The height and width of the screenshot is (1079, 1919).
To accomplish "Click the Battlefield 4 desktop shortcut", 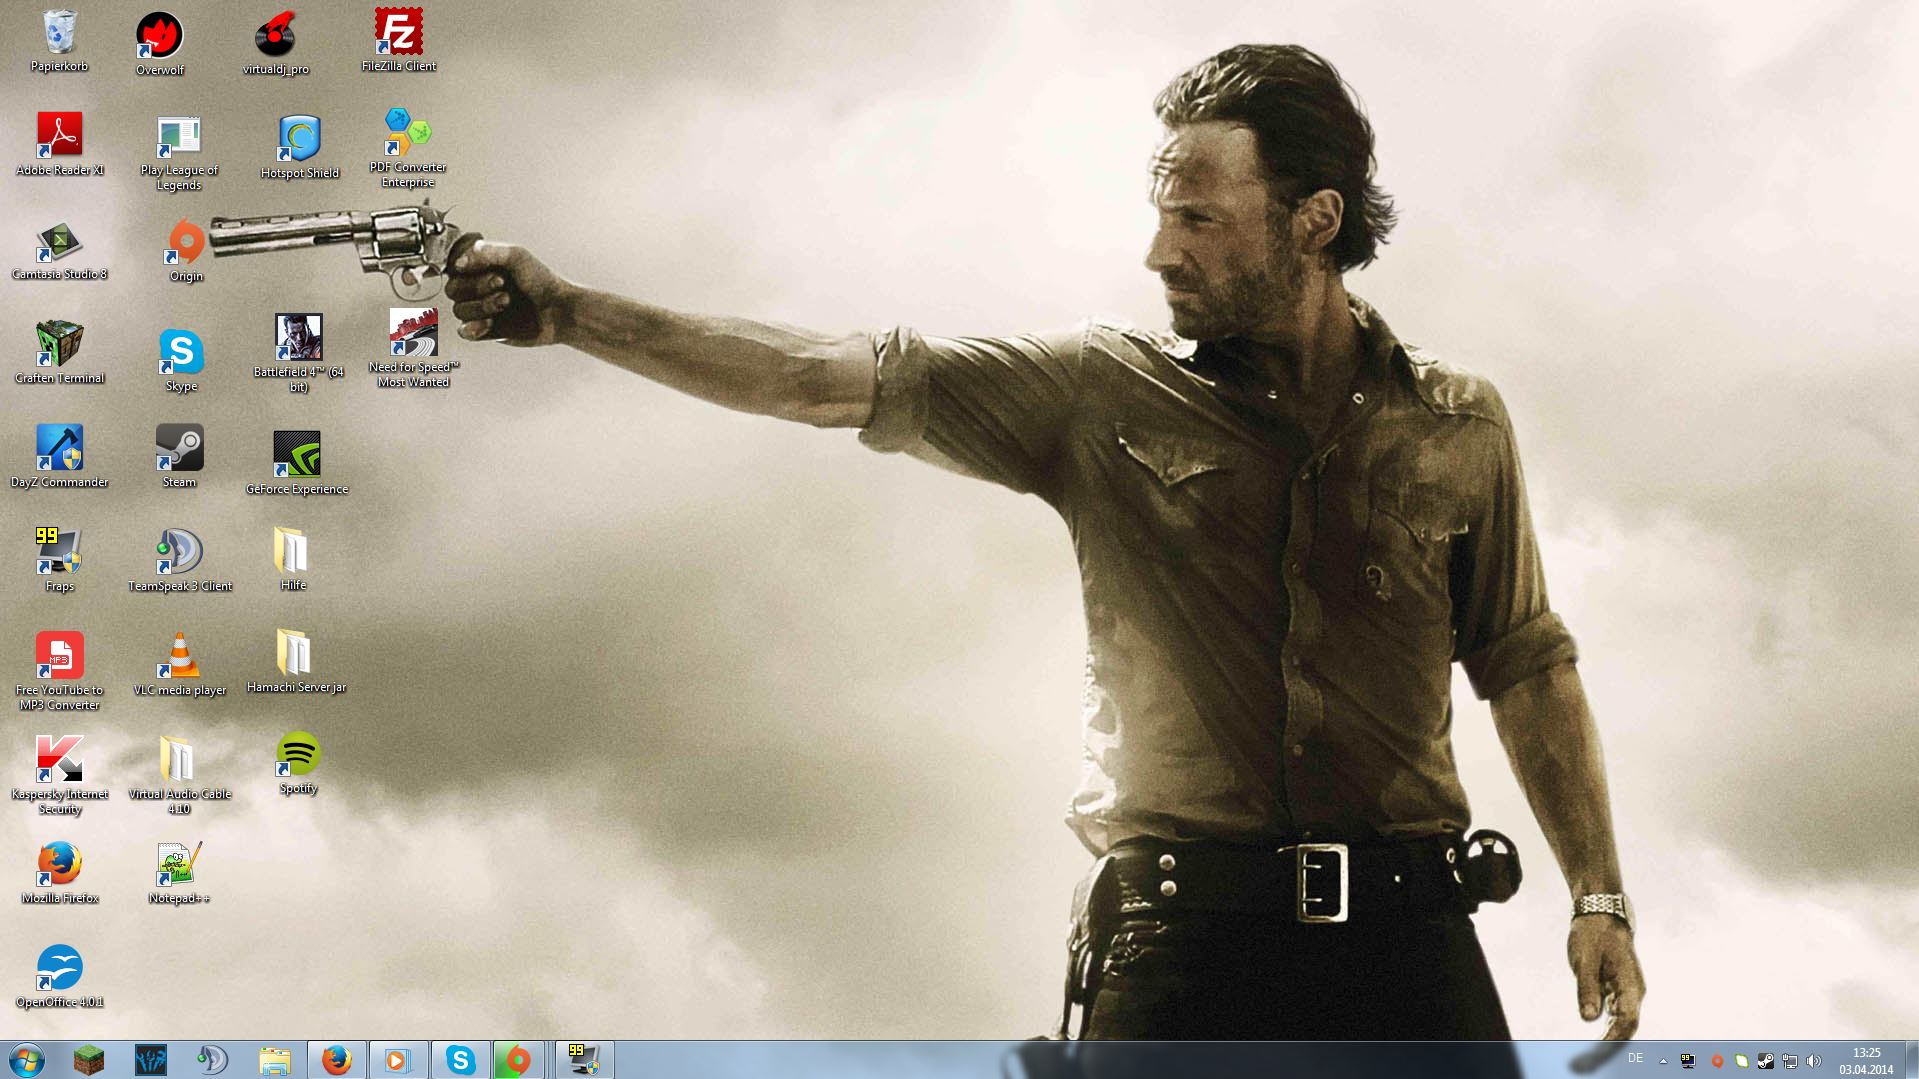I will pos(298,339).
